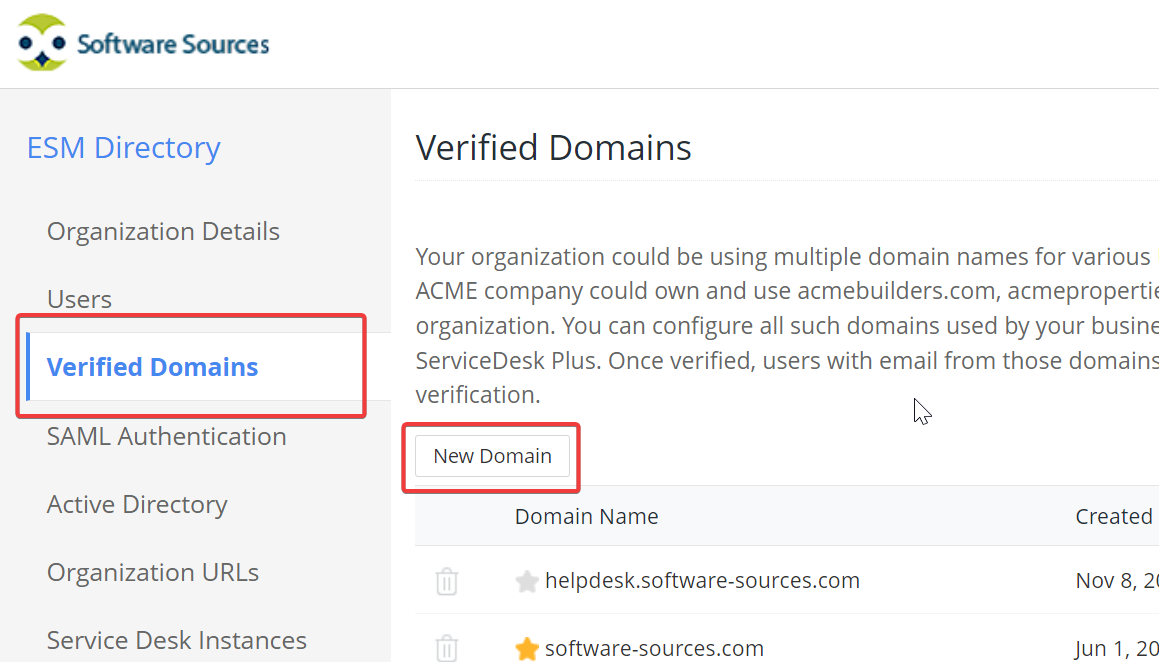Go to Organization Details in sidebar
Screen dimensions: 1159x662
tap(163, 231)
